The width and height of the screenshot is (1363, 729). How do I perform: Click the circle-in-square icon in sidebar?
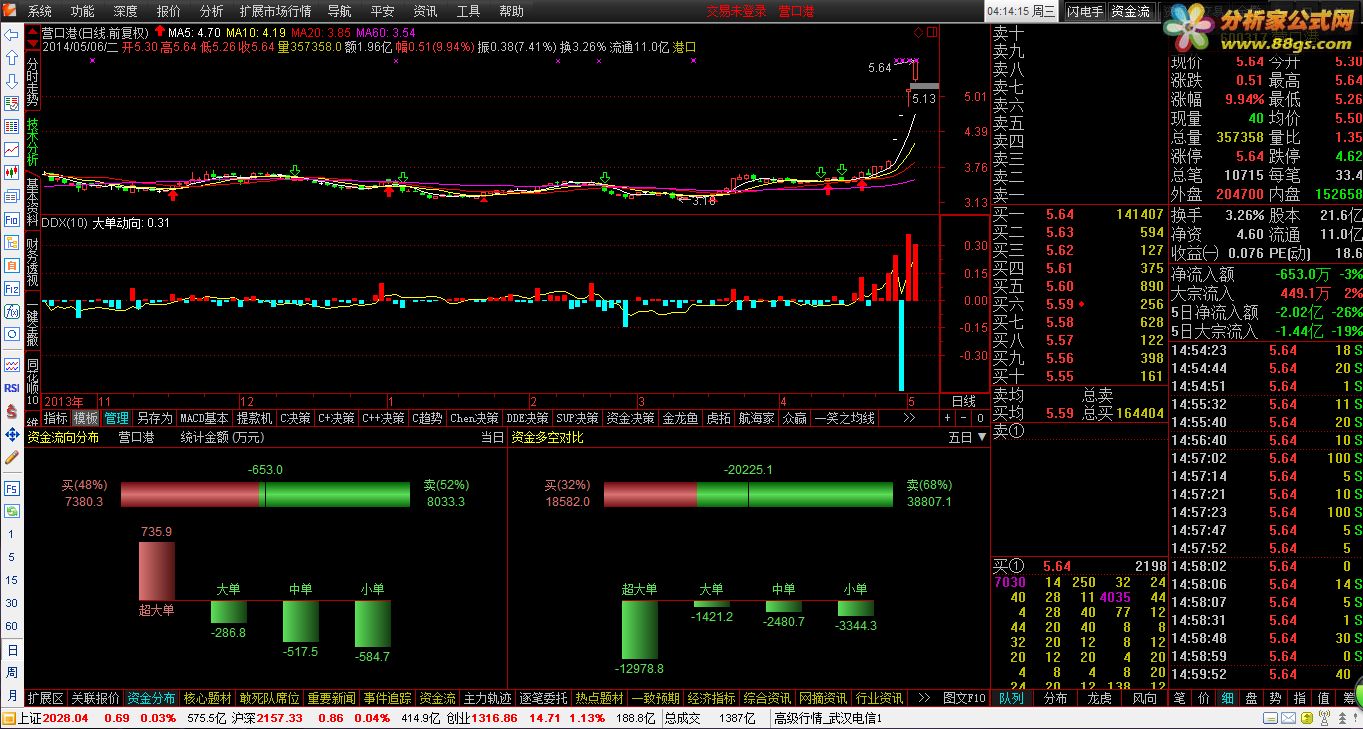click(x=11, y=334)
